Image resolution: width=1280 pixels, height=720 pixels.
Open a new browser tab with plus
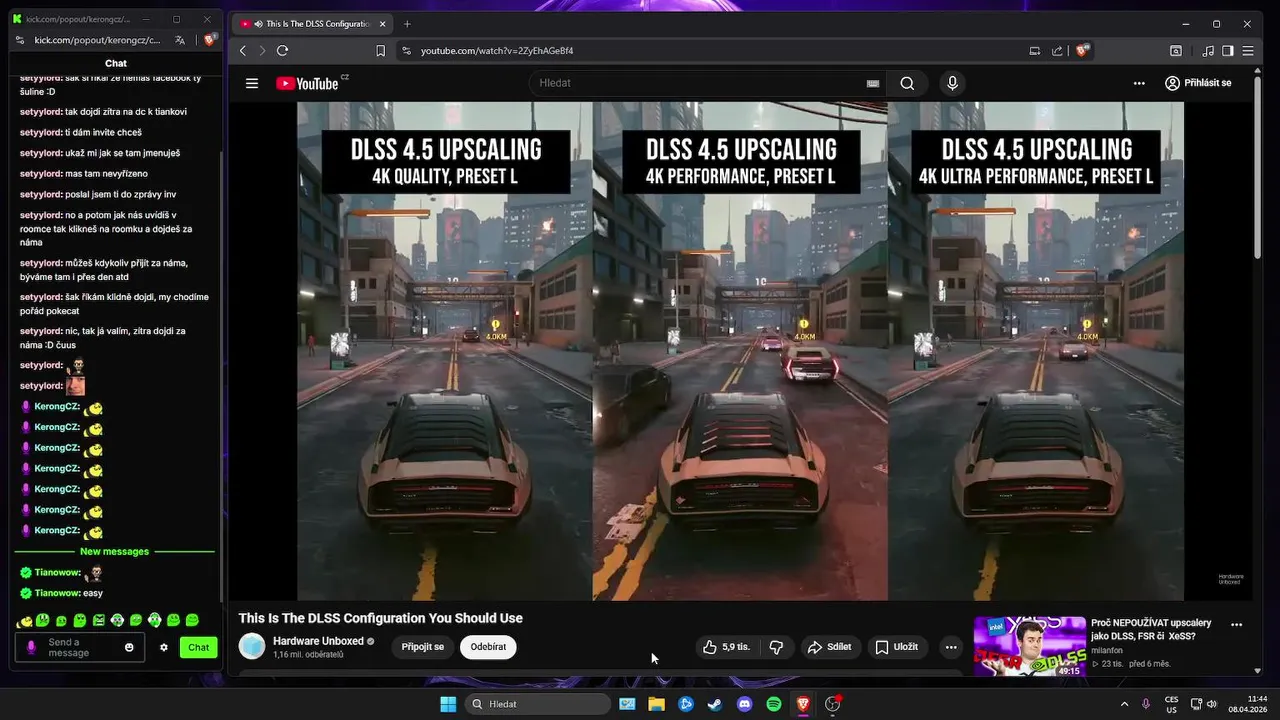point(407,23)
